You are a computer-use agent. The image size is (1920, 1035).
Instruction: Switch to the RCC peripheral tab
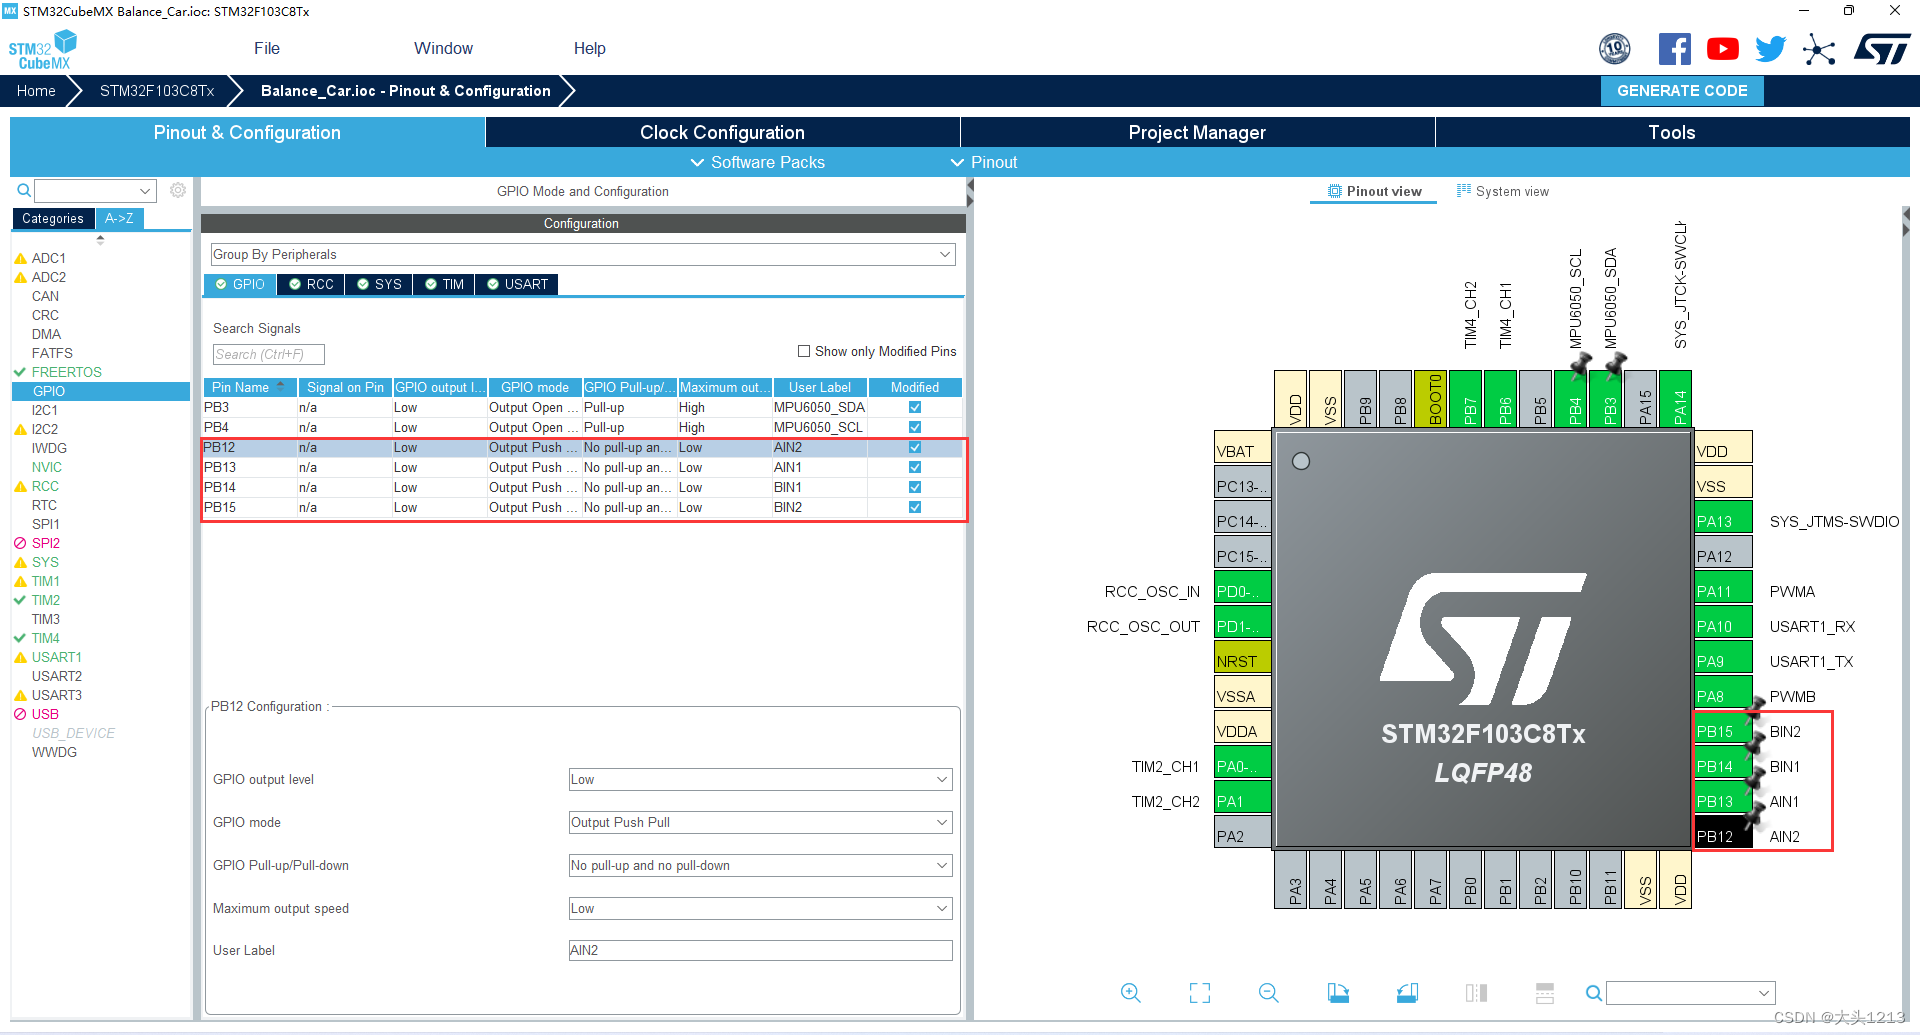(311, 284)
